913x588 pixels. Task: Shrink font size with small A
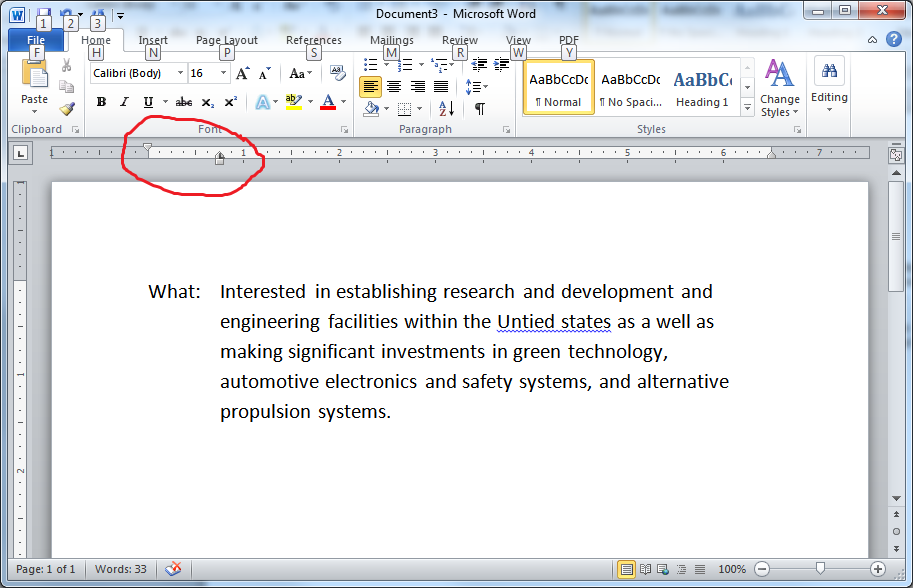click(x=265, y=73)
